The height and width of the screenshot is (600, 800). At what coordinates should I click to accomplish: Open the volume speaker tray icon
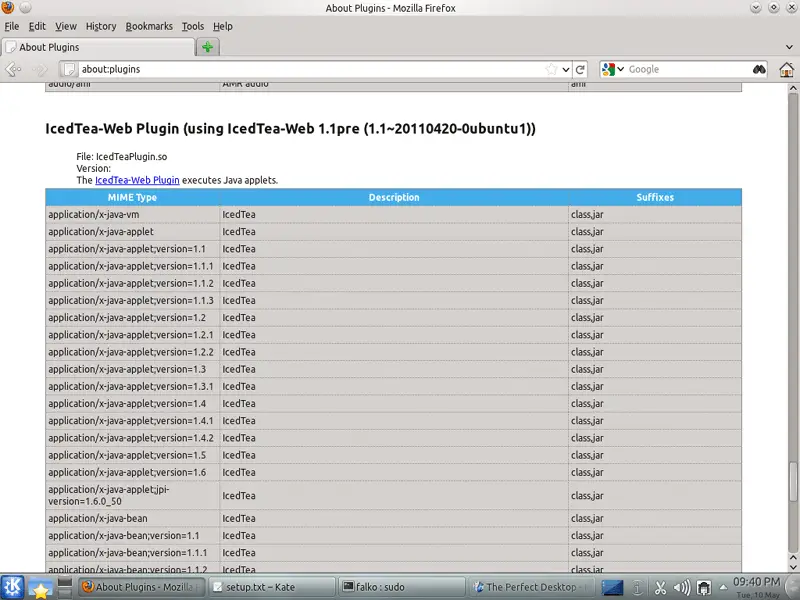coord(682,588)
